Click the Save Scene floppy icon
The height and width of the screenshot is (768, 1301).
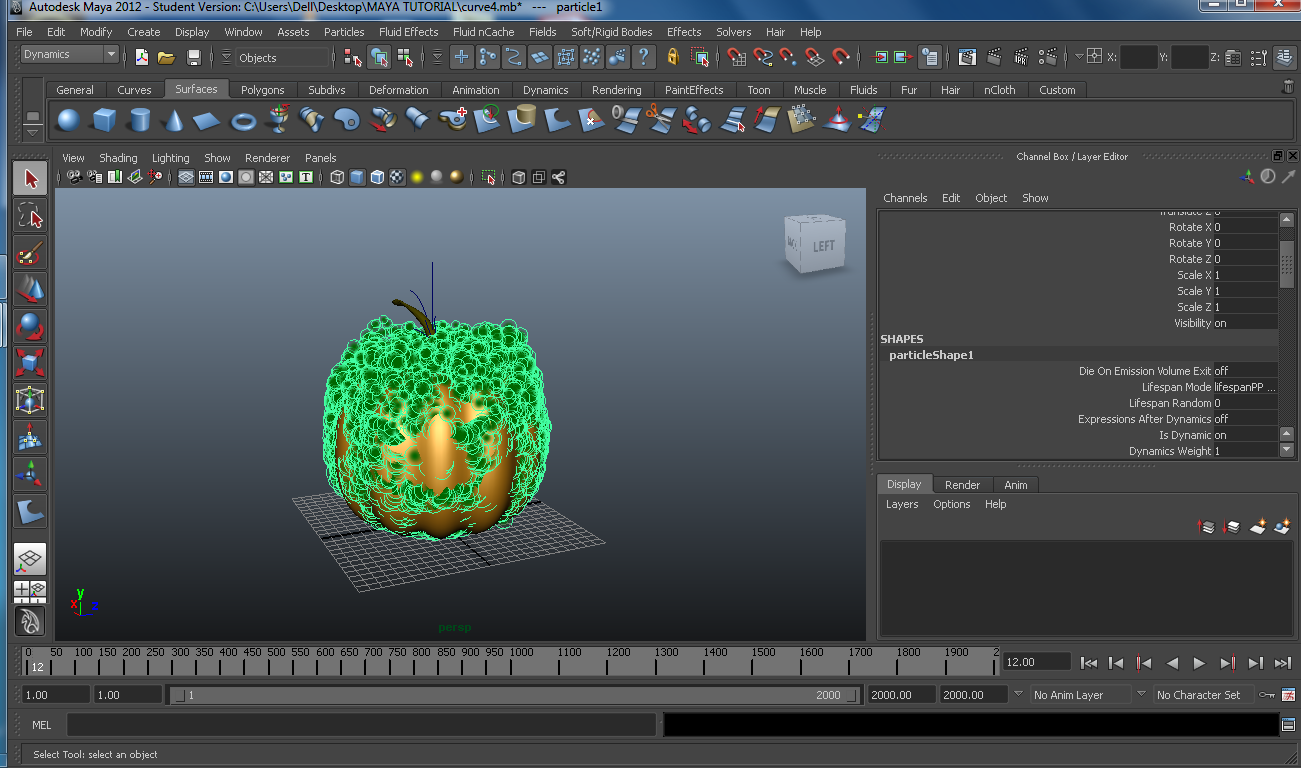(x=194, y=57)
